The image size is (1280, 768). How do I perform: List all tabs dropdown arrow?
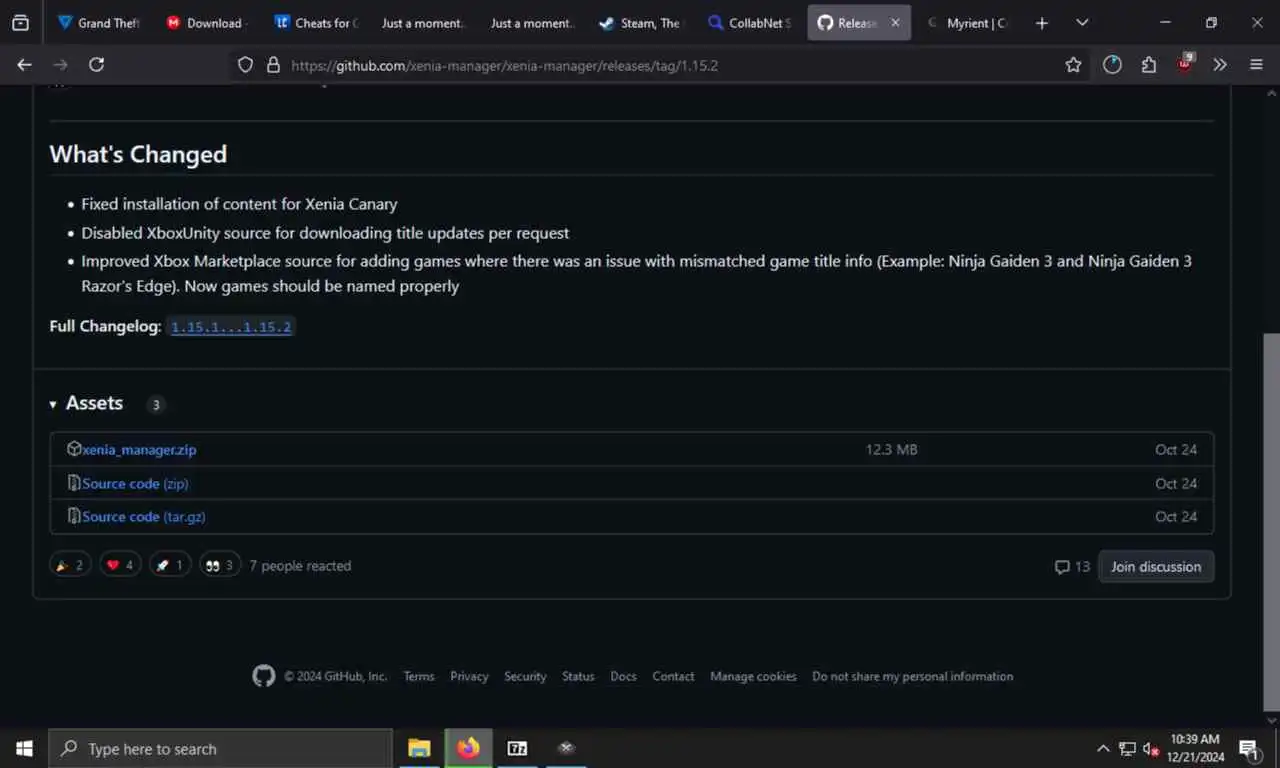click(1082, 23)
